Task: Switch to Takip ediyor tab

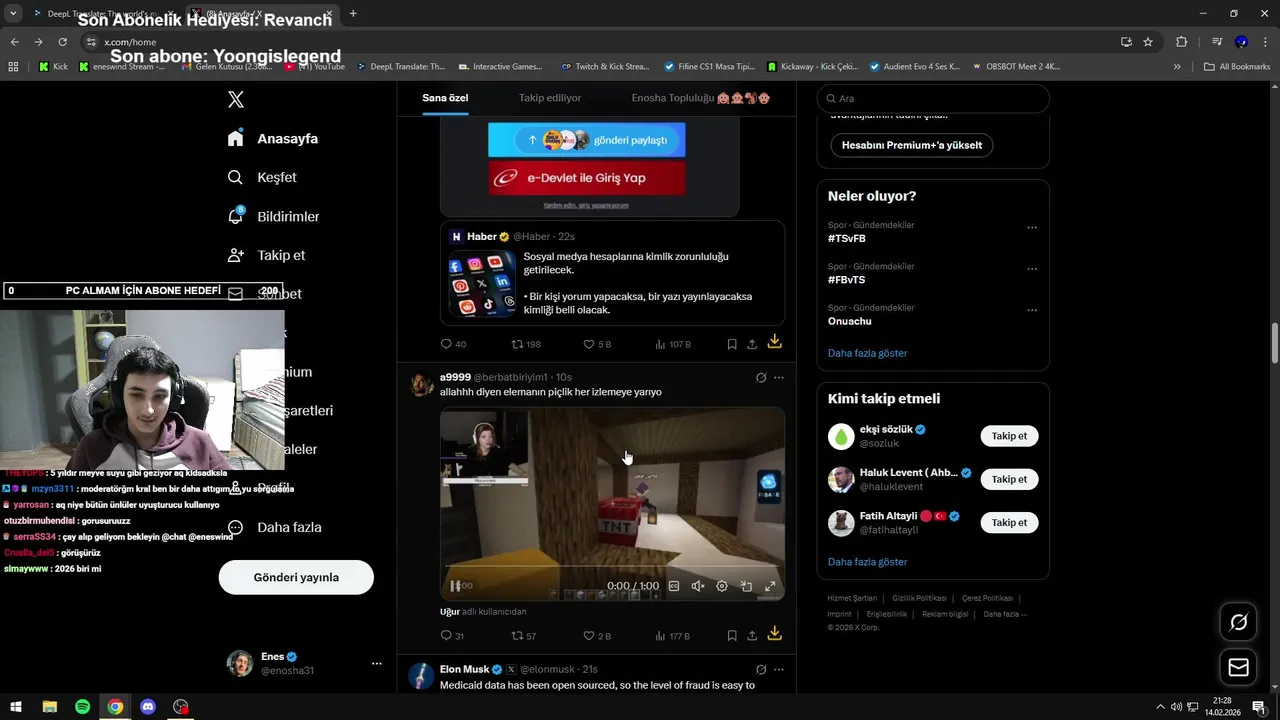Action: (x=550, y=98)
